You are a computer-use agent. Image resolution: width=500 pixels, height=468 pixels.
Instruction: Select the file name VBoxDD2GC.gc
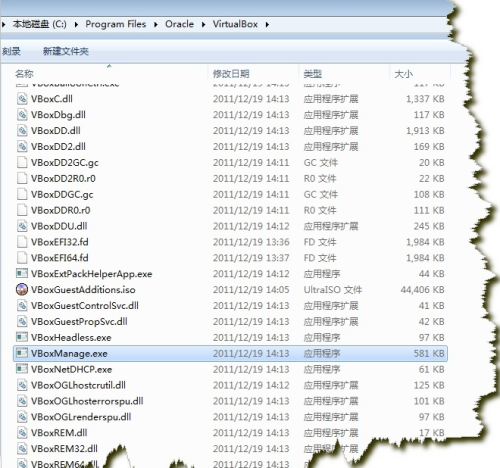pos(65,162)
